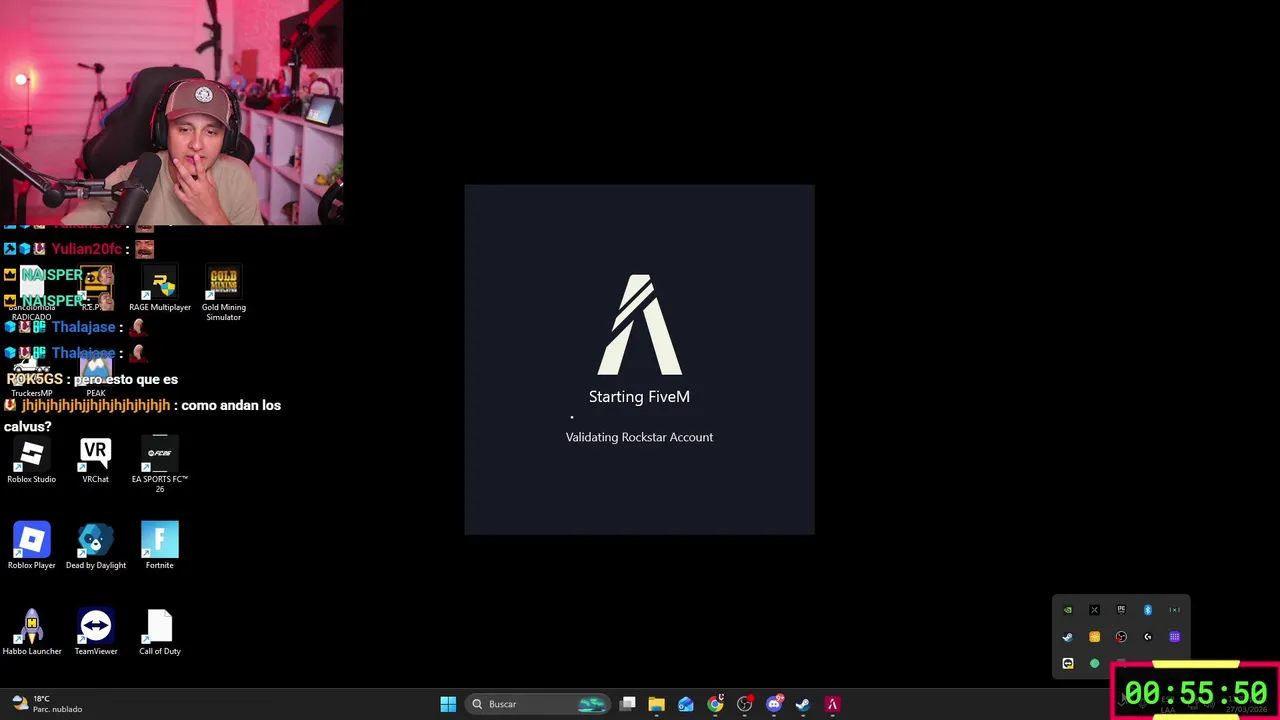Open the Roblox Player desktop icon
Screen dimensions: 1280x720
point(32,547)
